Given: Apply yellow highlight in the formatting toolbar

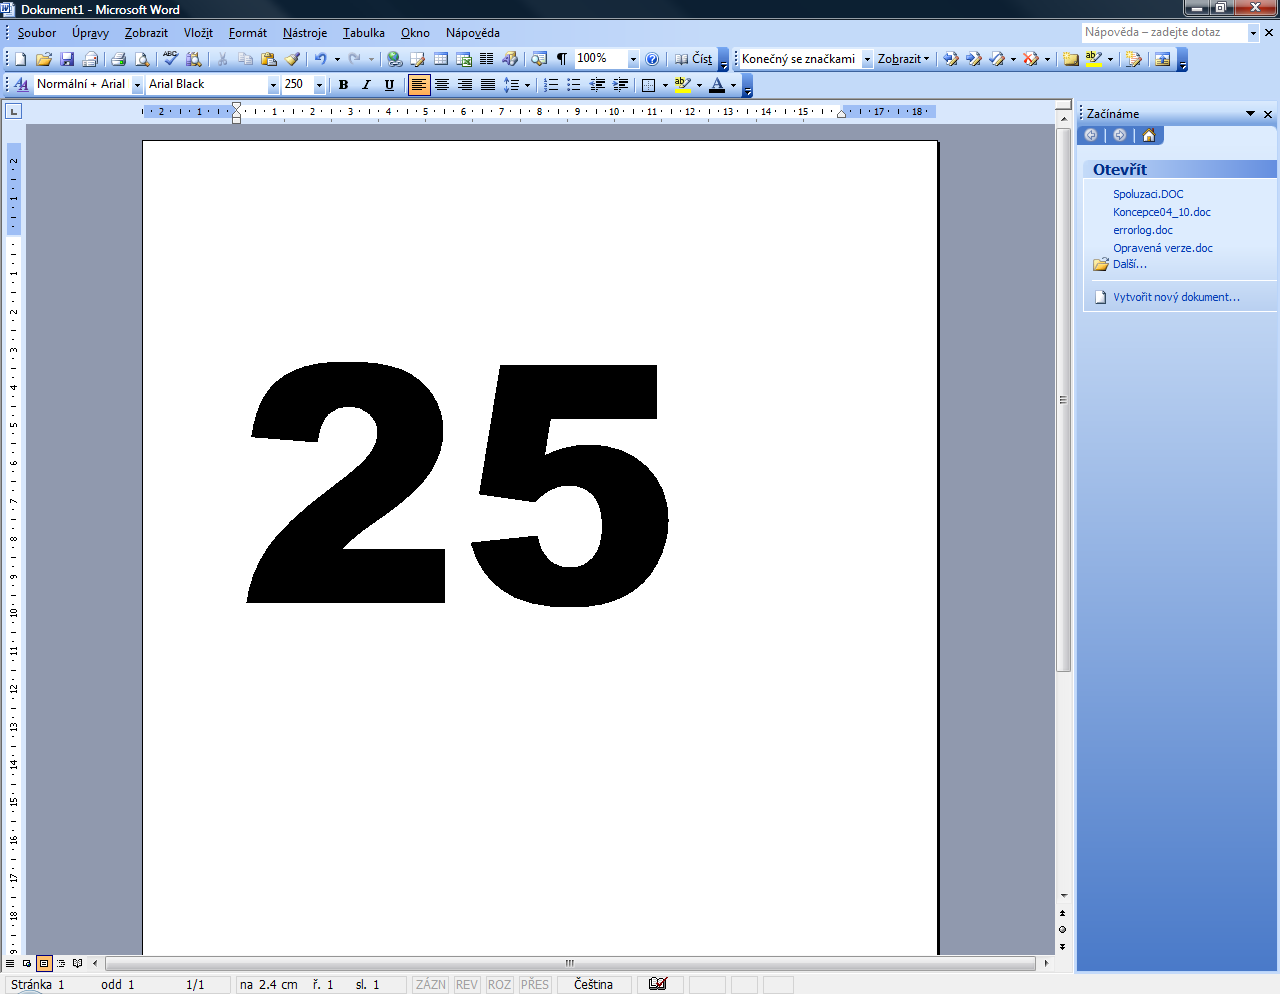Looking at the screenshot, I should point(683,85).
